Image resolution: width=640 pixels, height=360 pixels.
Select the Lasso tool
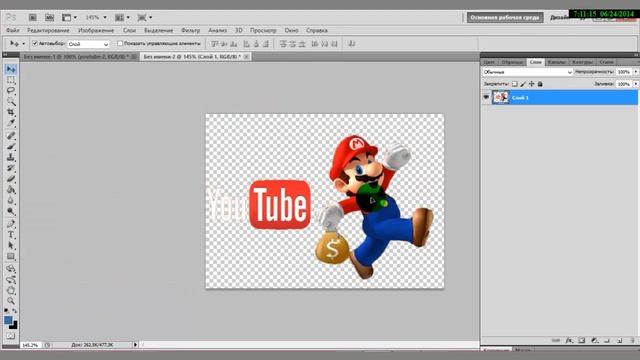coord(11,91)
